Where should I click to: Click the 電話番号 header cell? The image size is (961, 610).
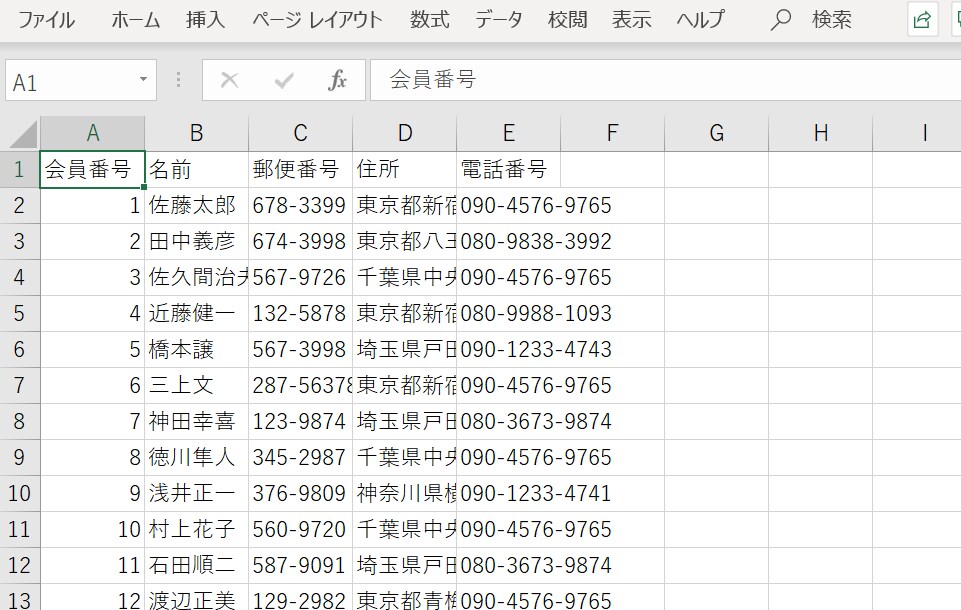coord(508,169)
